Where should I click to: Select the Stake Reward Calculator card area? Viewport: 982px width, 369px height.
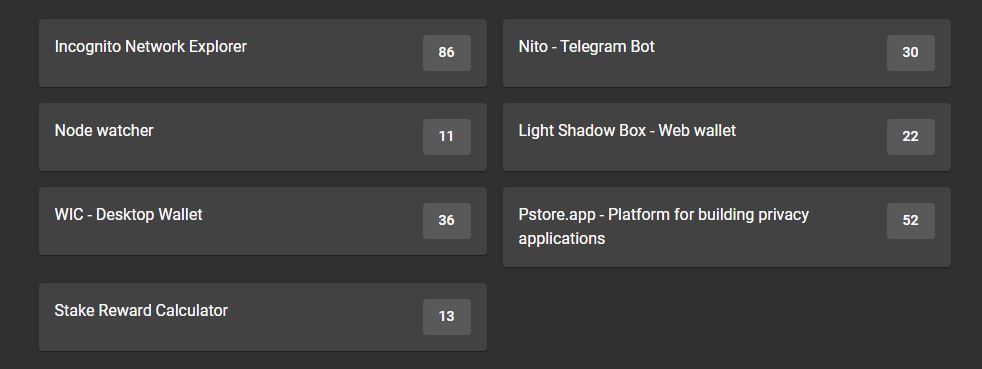tap(263, 317)
